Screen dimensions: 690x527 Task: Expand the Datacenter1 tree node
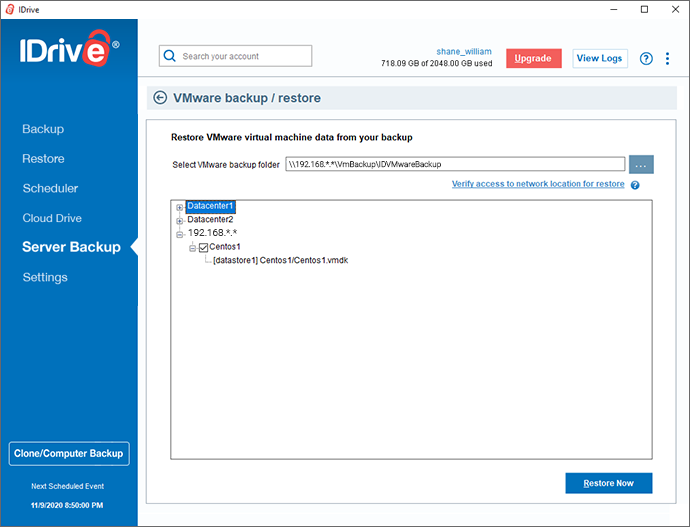(x=180, y=207)
